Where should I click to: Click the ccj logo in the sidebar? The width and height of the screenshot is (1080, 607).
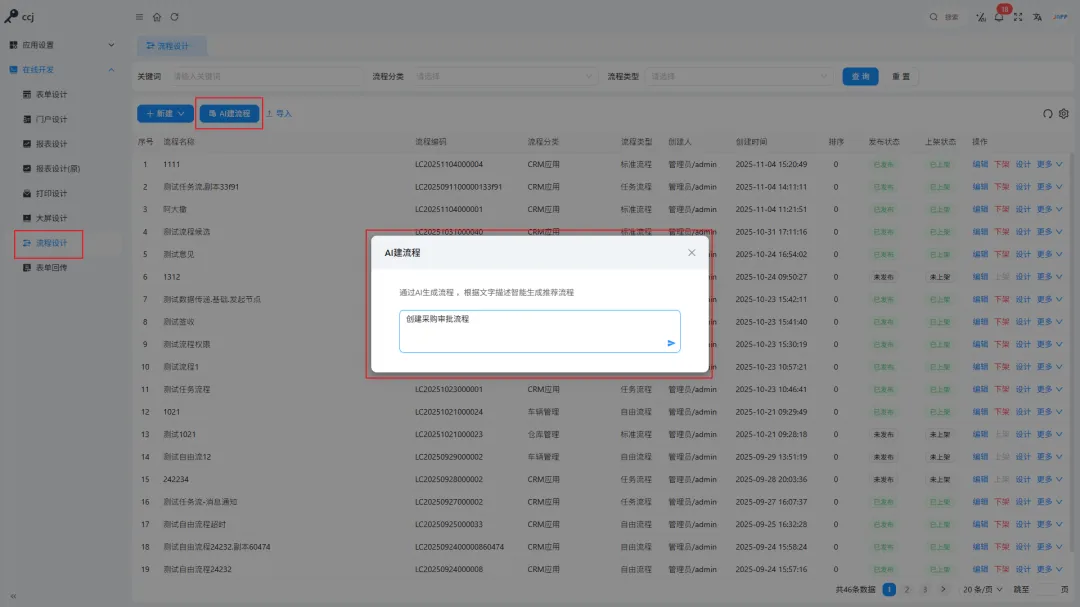[x=19, y=17]
